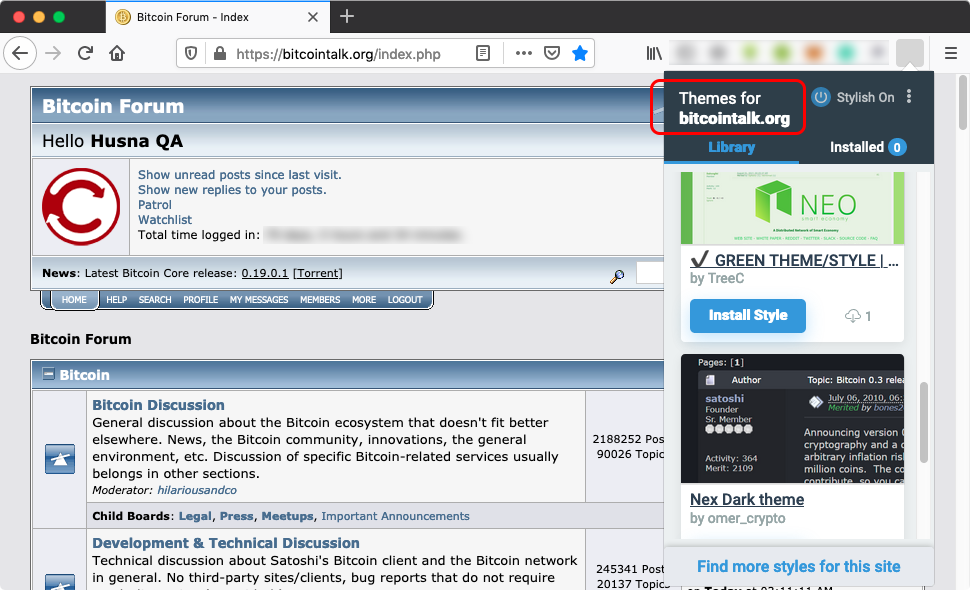Open the Bitcoin Discussion board
The width and height of the screenshot is (970, 590).
158,405
